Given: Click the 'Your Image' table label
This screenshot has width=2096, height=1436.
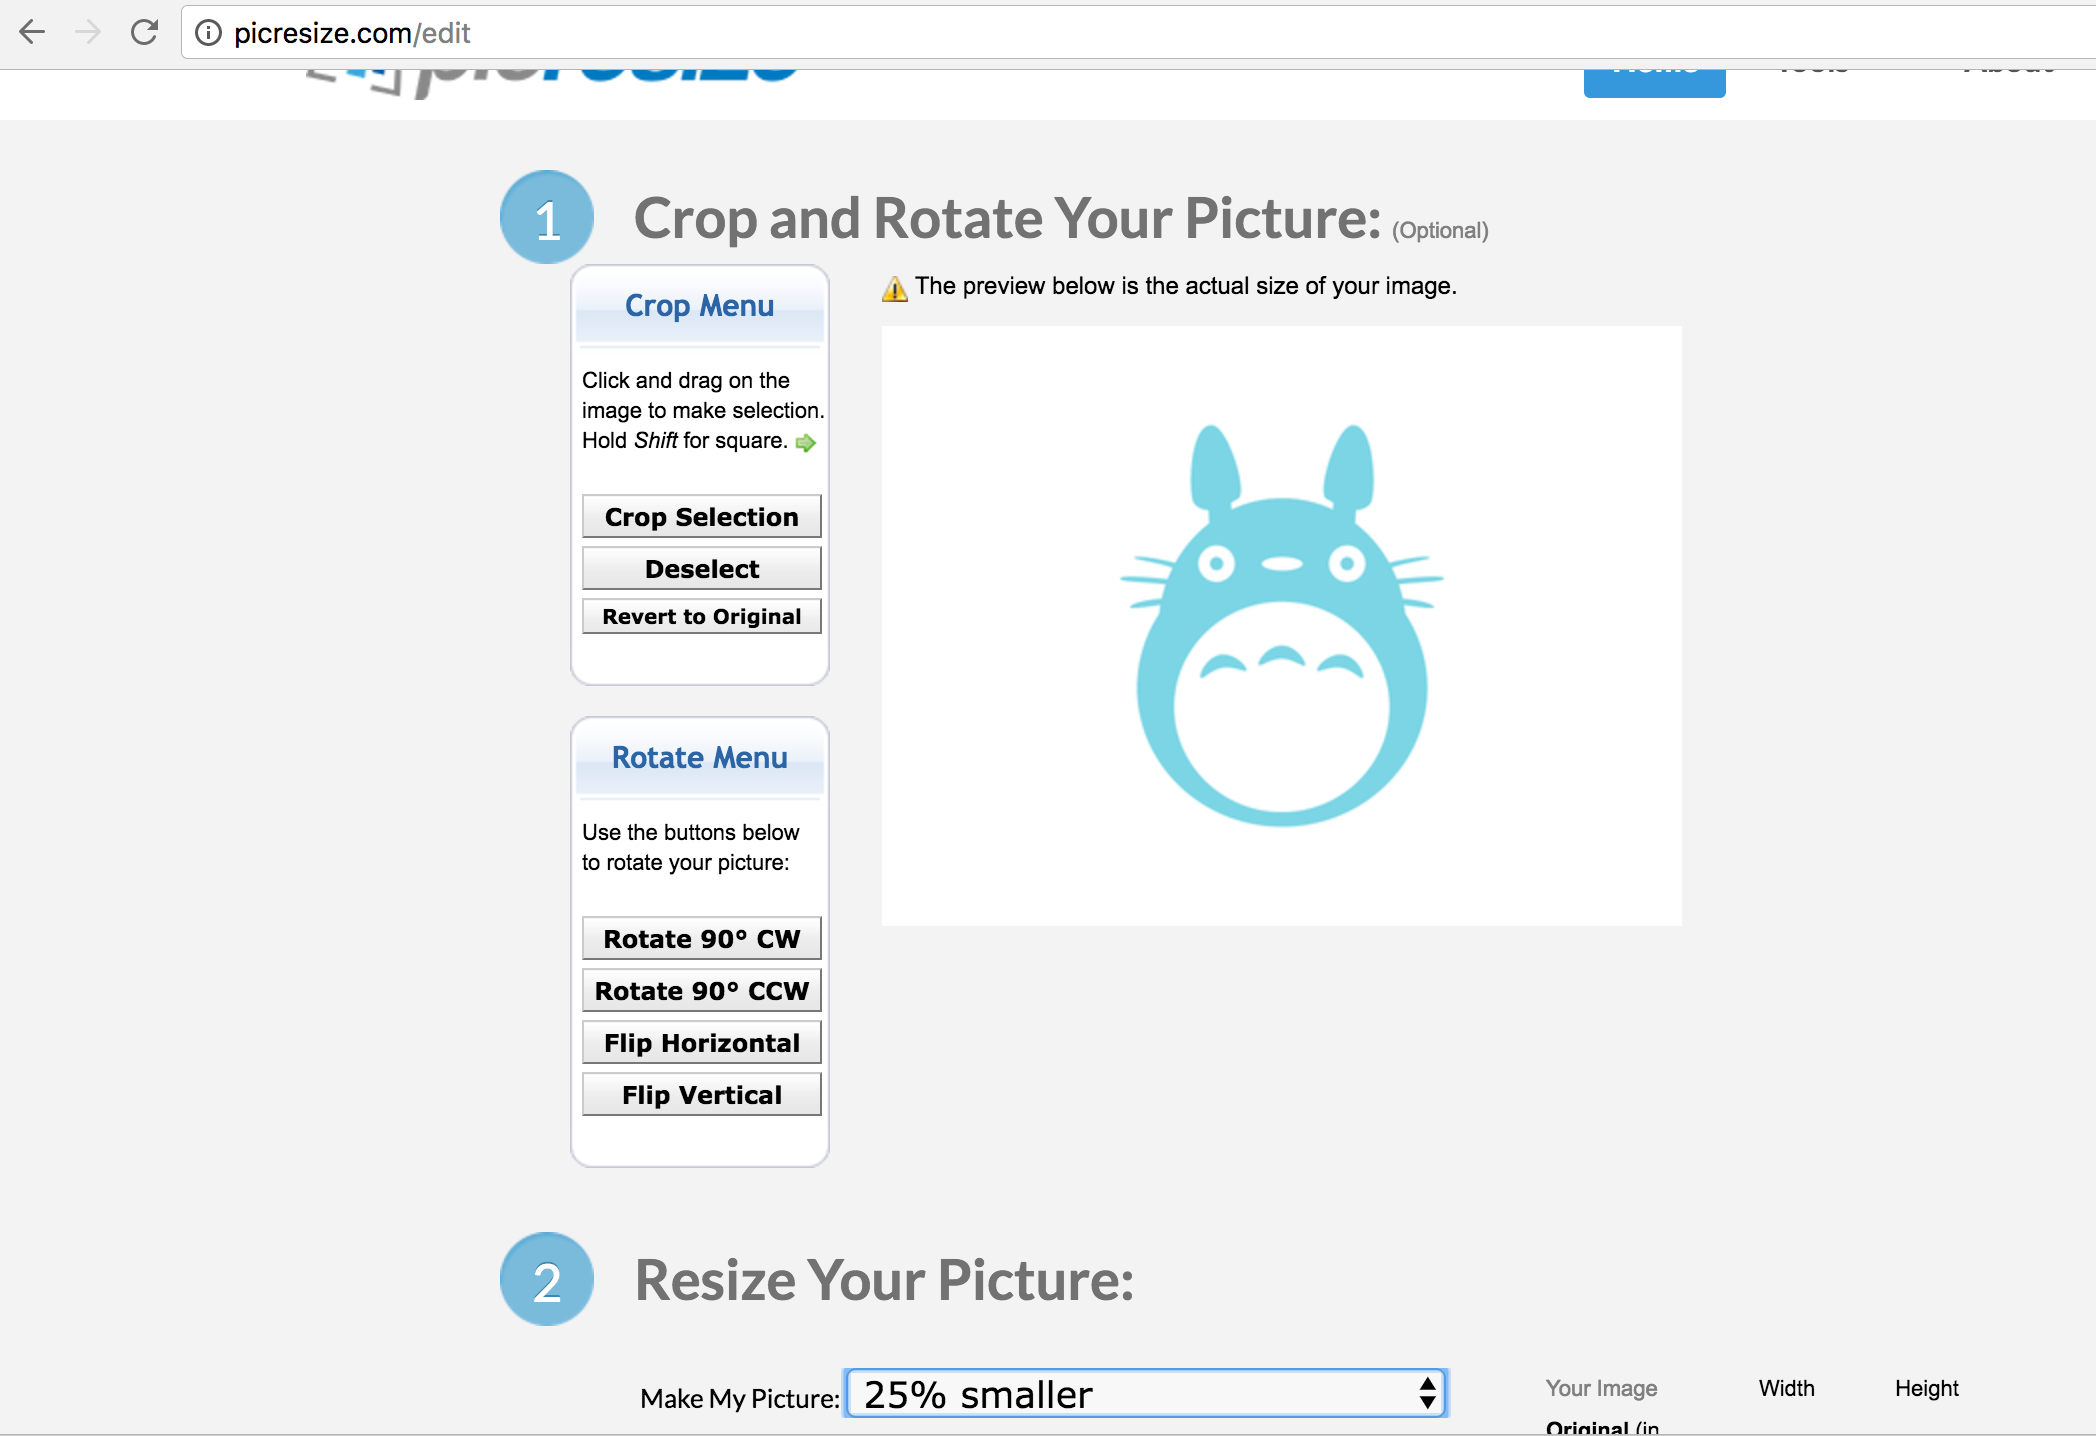Looking at the screenshot, I should [1601, 1388].
